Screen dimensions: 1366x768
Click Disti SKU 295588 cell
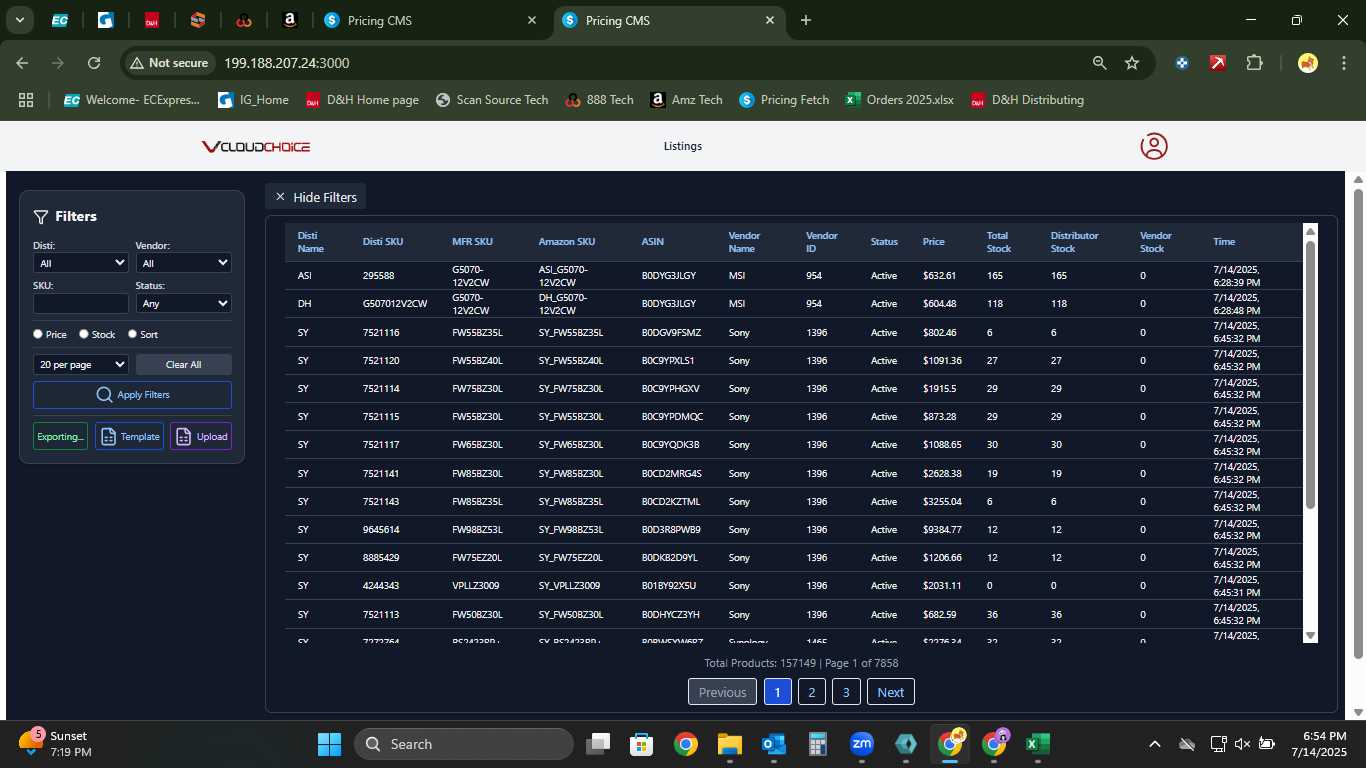(x=378, y=275)
